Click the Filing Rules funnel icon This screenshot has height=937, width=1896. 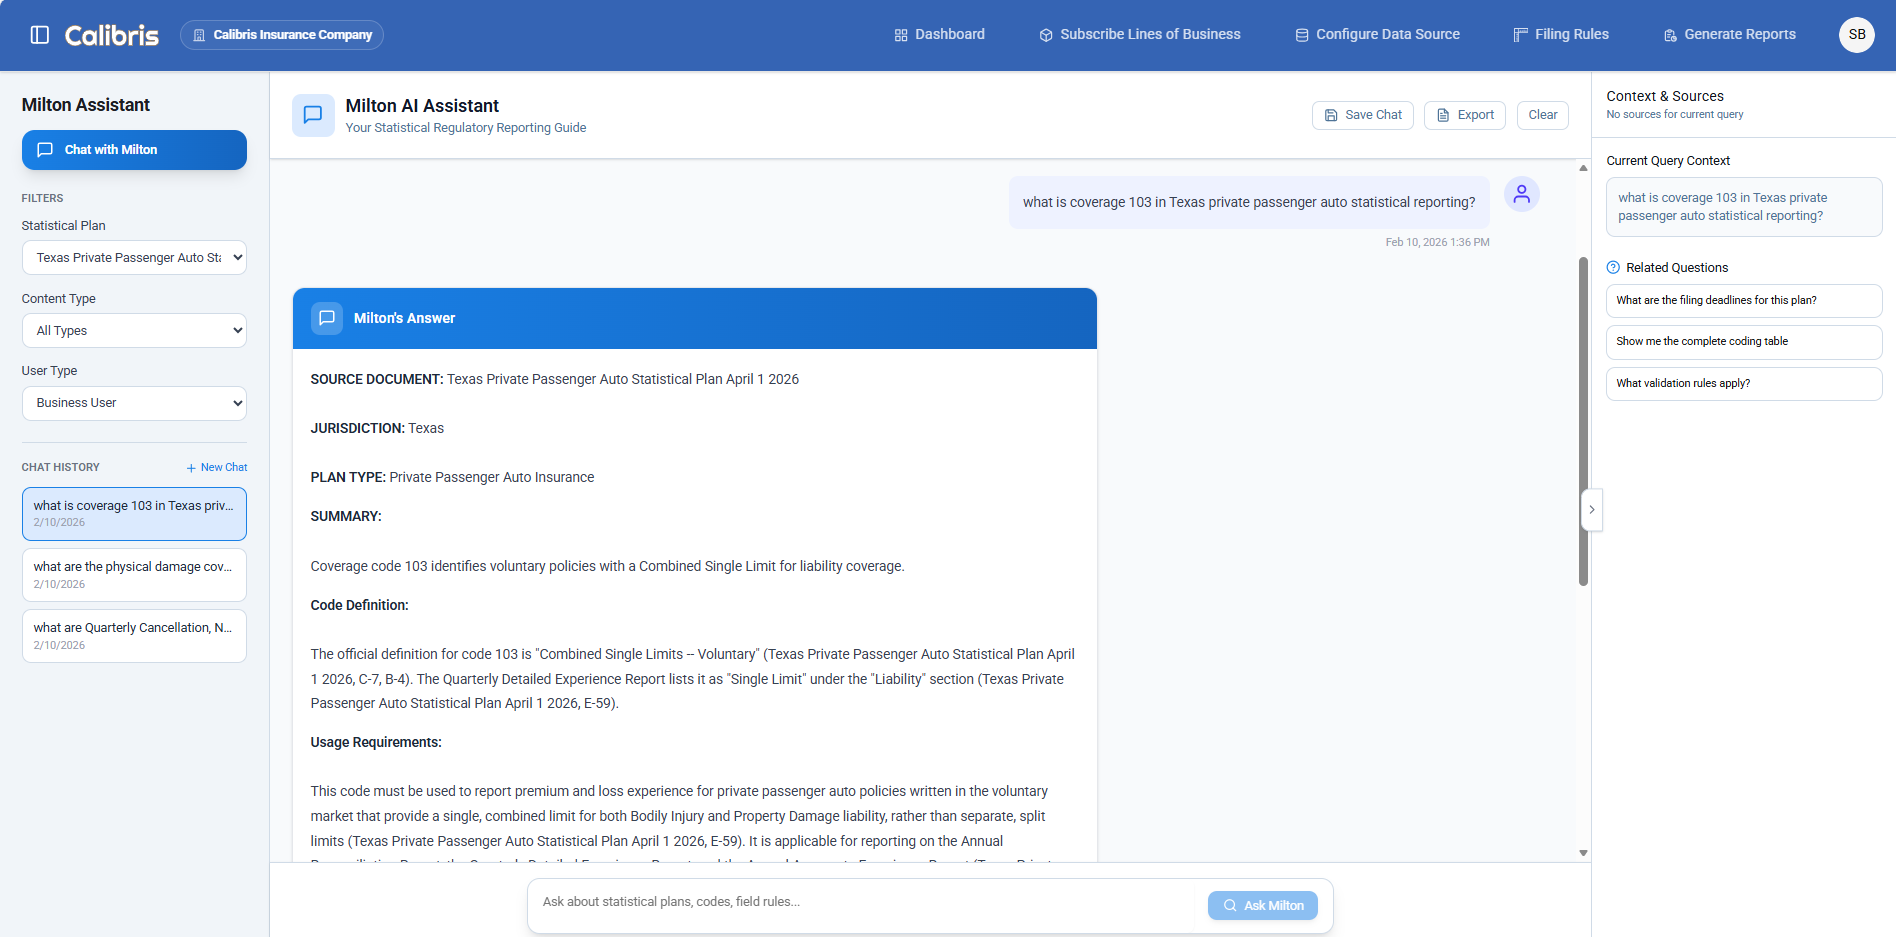point(1521,34)
